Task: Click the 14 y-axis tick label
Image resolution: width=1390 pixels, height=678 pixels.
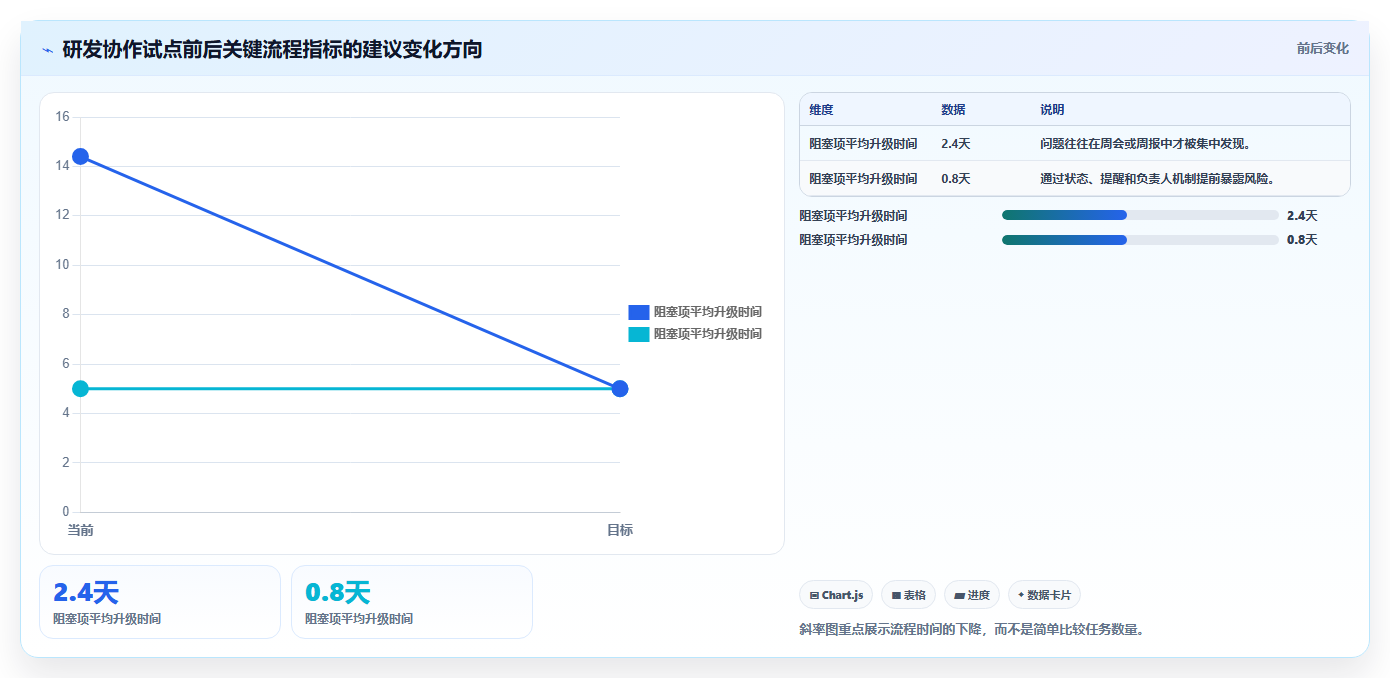Action: (x=62, y=166)
